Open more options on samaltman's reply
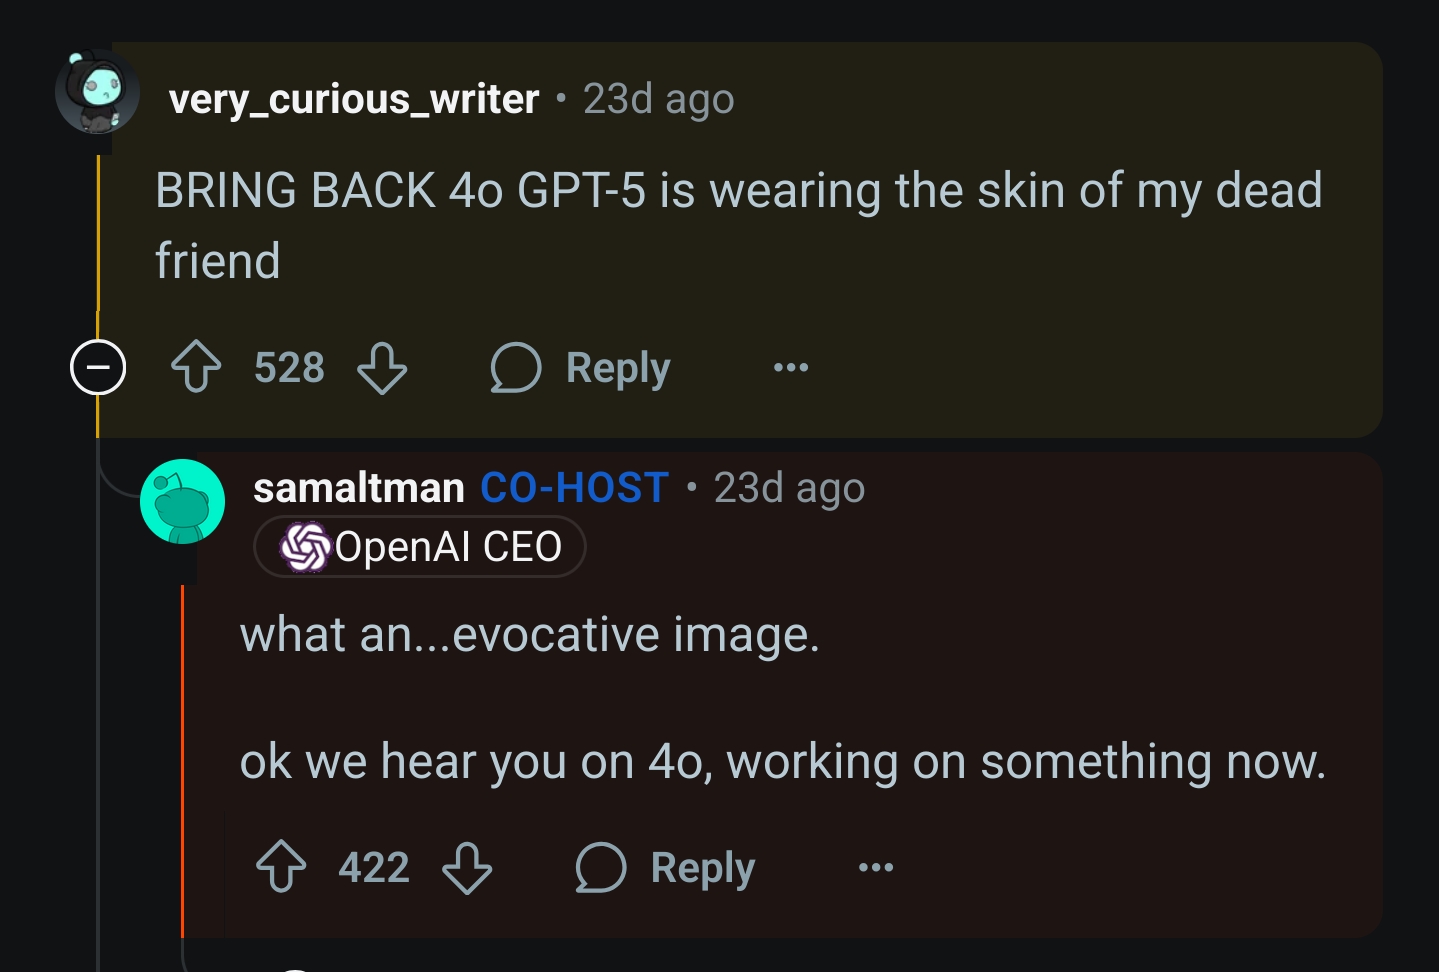 tap(876, 867)
